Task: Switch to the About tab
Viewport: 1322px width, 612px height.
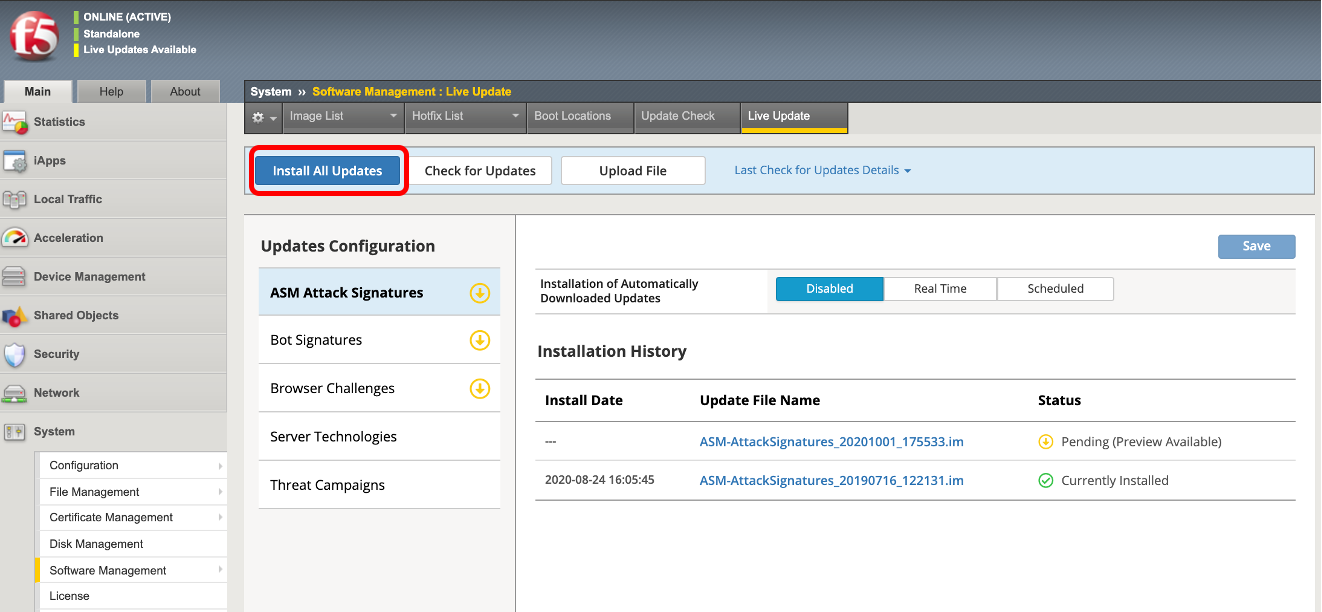Action: [x=185, y=91]
